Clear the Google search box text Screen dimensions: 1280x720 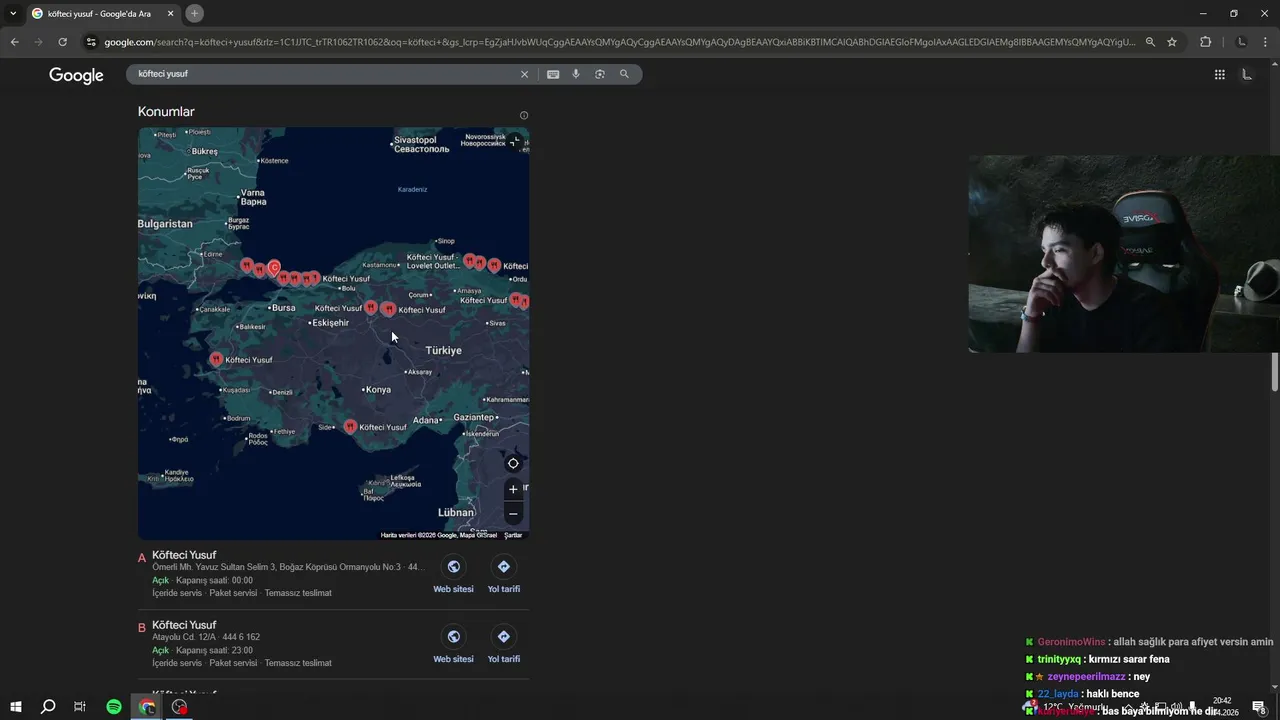click(x=524, y=74)
